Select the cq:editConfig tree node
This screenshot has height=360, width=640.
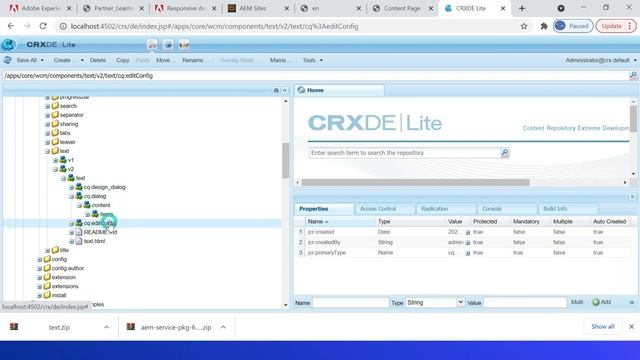pyautogui.click(x=99, y=223)
